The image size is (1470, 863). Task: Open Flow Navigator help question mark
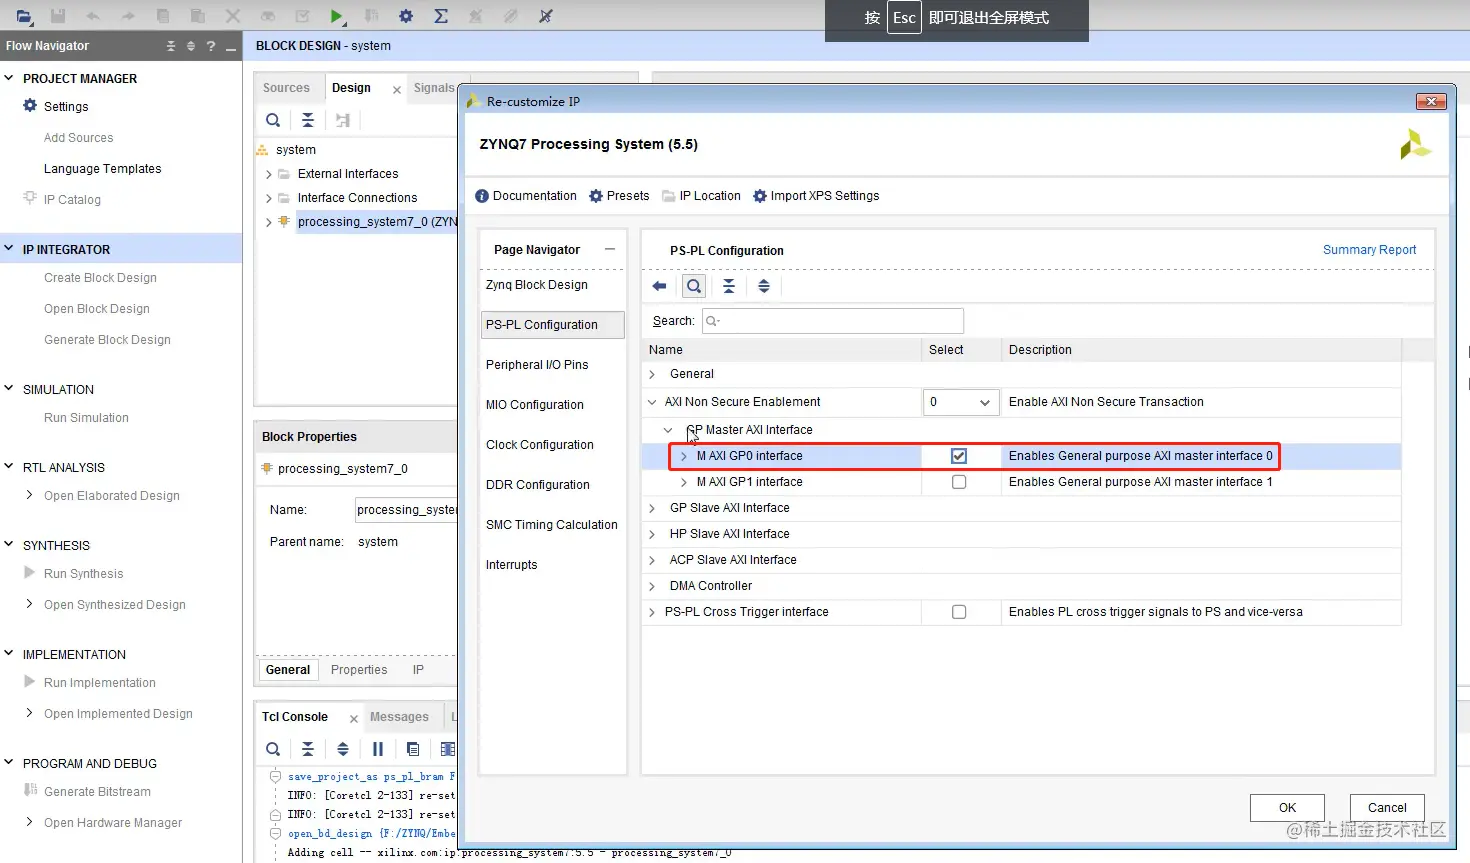(x=210, y=46)
